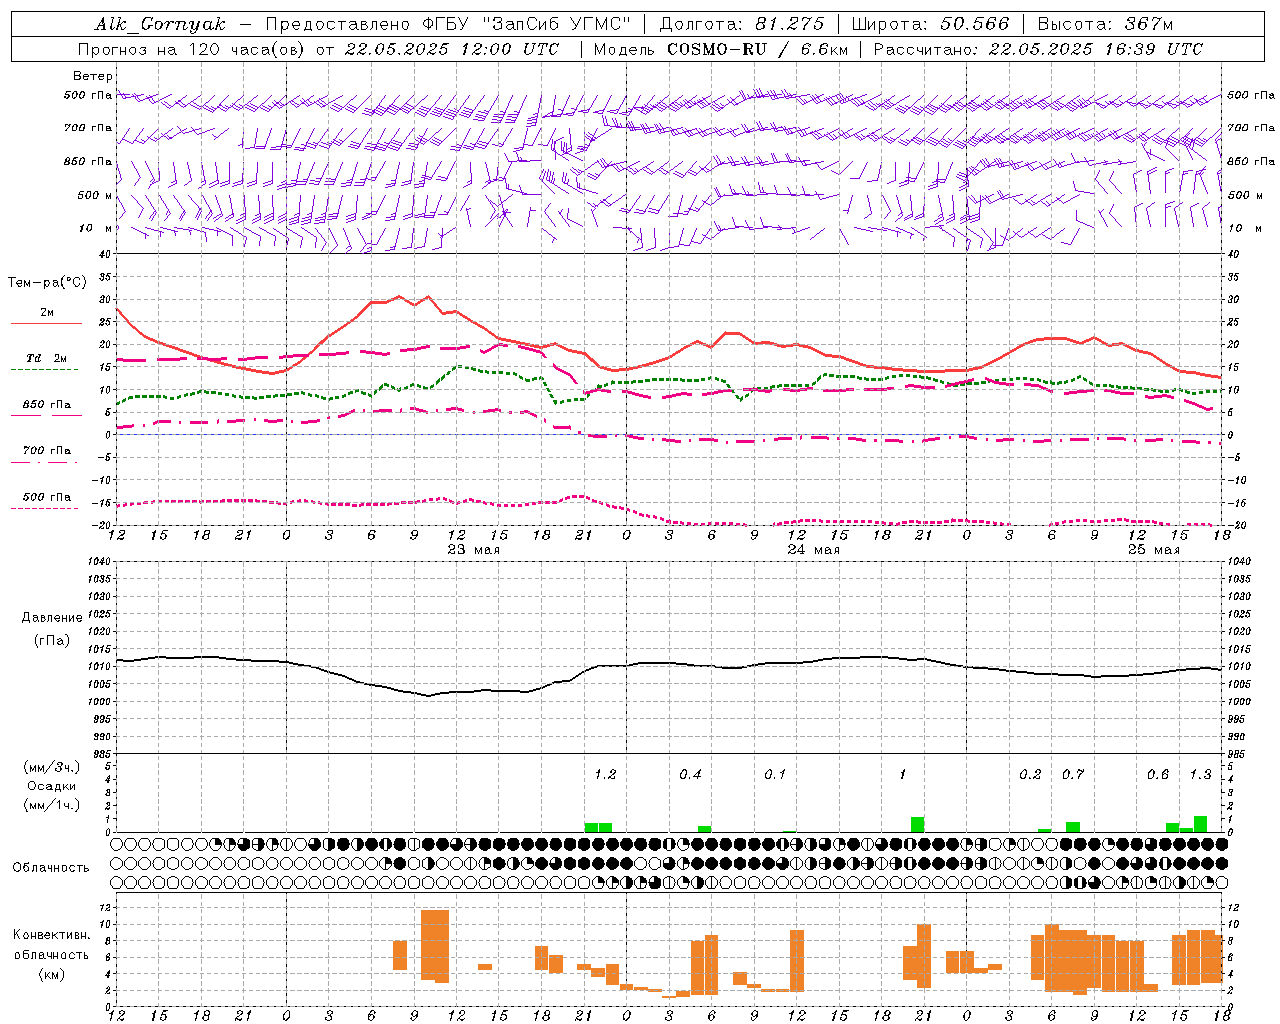
Task: Click the '0.4' three-hour precipitation value
Action: 690,775
